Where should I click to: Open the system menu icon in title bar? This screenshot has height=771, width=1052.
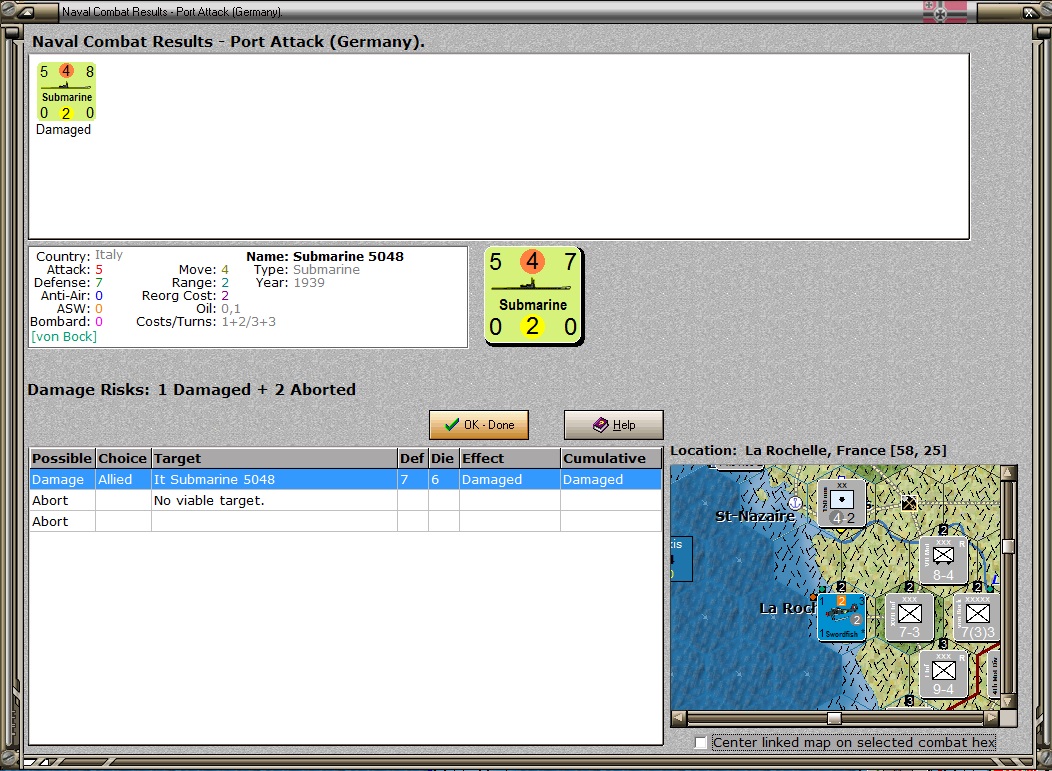(x=26, y=11)
